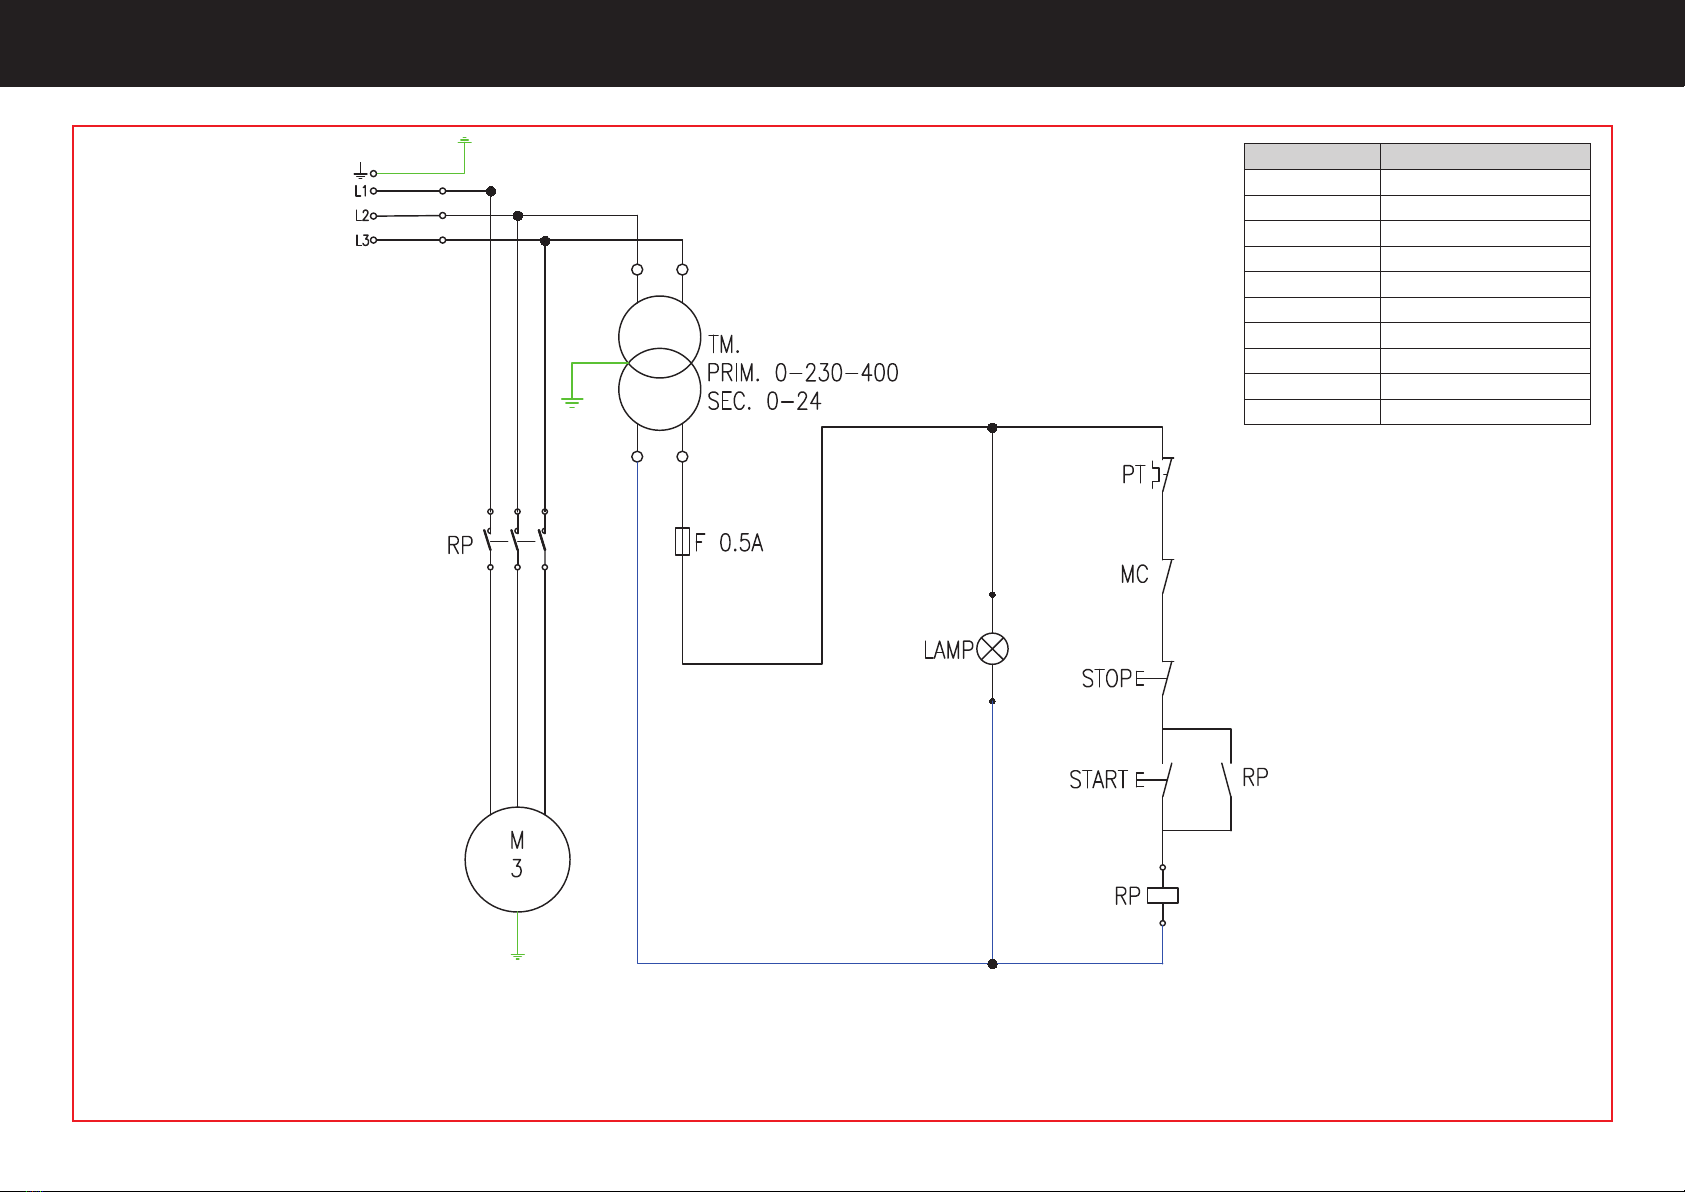Click the green ground symbol at the top
The image size is (1685, 1192).
[x=464, y=142]
